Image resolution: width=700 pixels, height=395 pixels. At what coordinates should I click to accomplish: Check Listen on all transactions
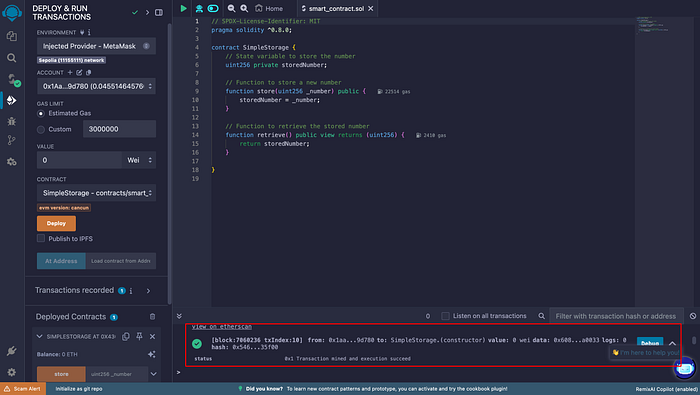coord(445,316)
